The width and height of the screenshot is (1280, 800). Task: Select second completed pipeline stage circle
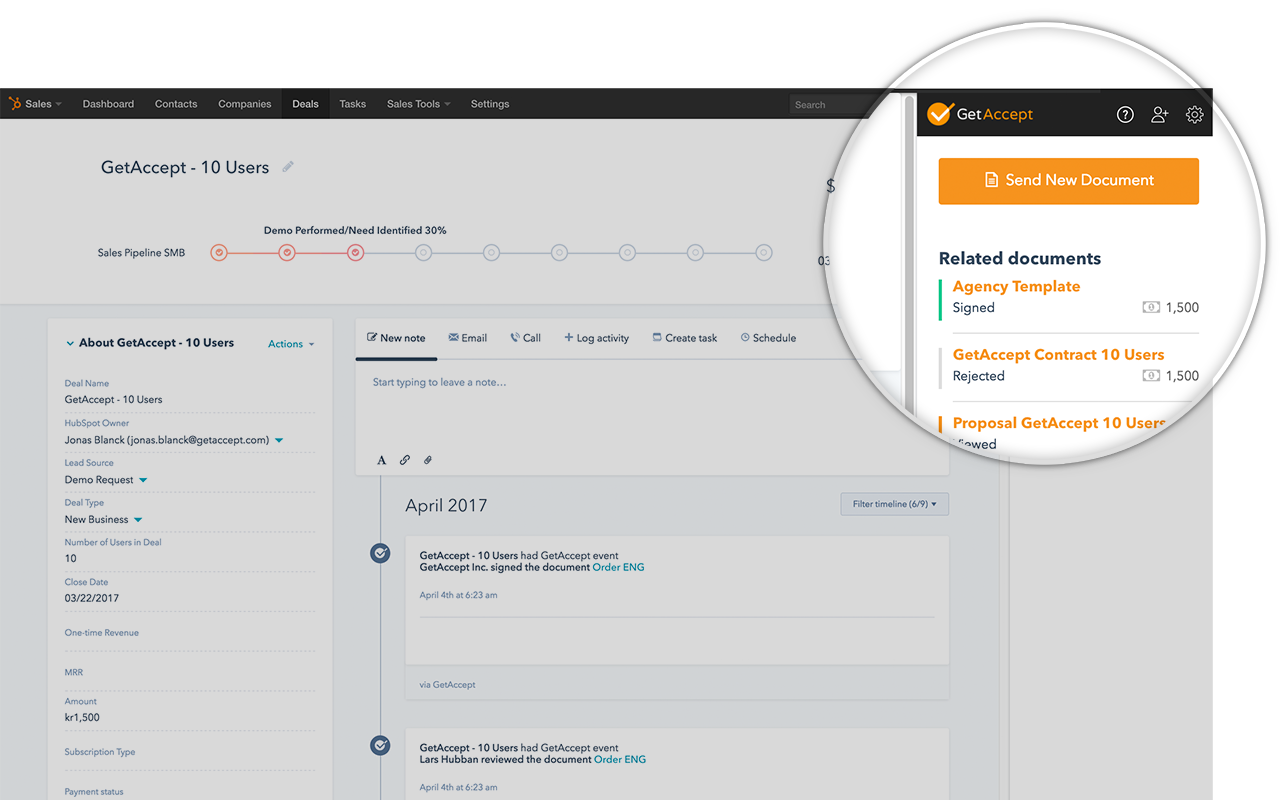point(287,253)
